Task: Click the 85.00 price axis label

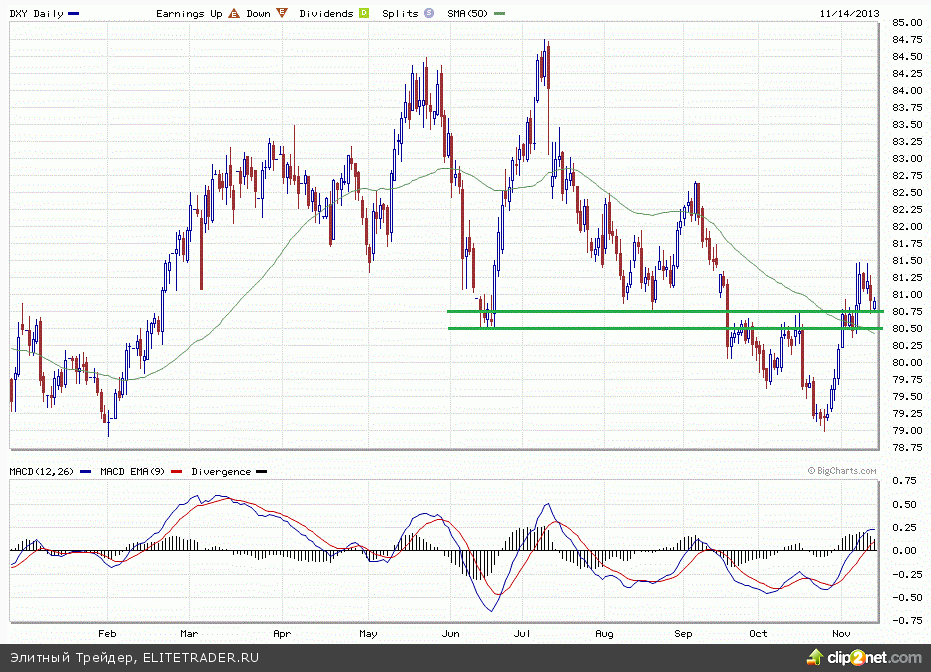Action: pyautogui.click(x=908, y=22)
